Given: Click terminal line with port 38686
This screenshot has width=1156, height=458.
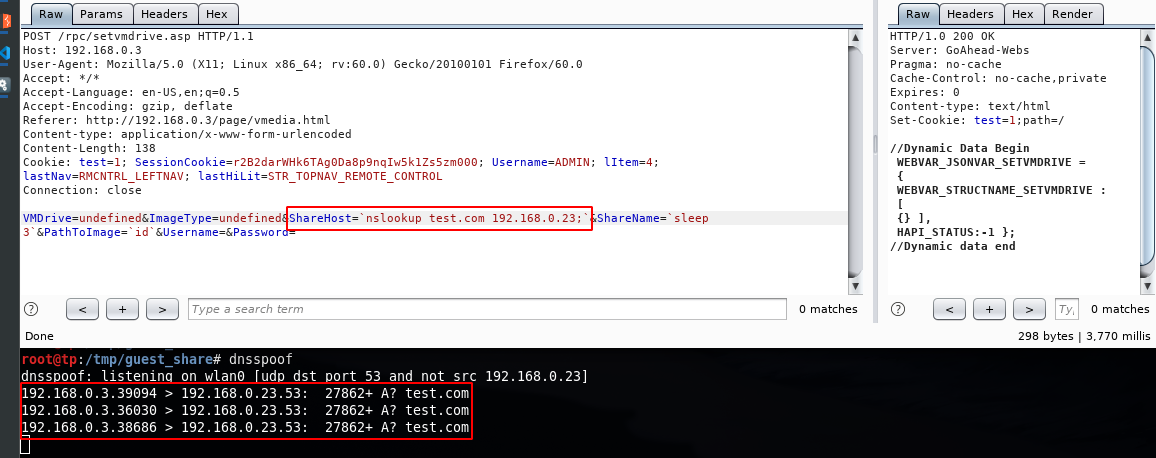Looking at the screenshot, I should tap(246, 428).
